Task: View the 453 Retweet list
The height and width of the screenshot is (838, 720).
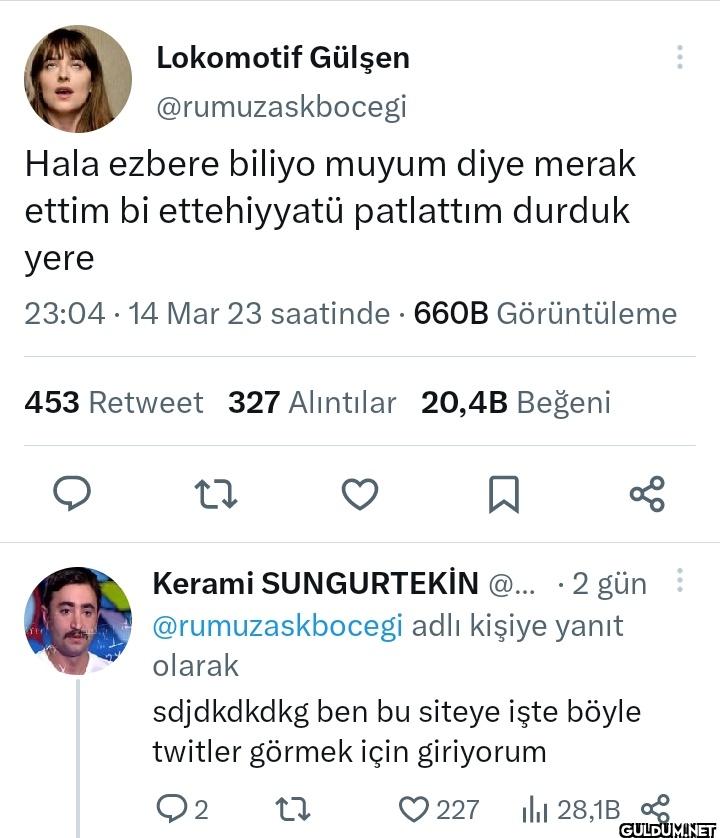Action: point(113,402)
